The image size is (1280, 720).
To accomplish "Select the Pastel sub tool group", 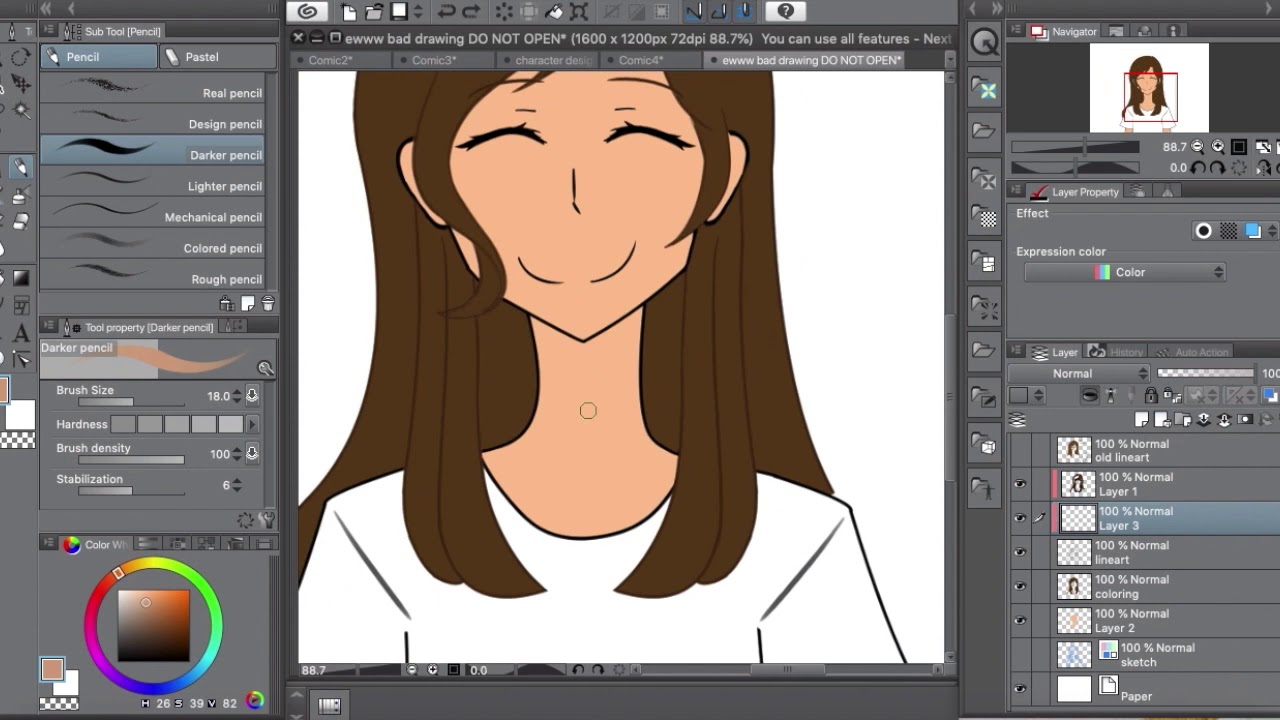I will click(217, 57).
